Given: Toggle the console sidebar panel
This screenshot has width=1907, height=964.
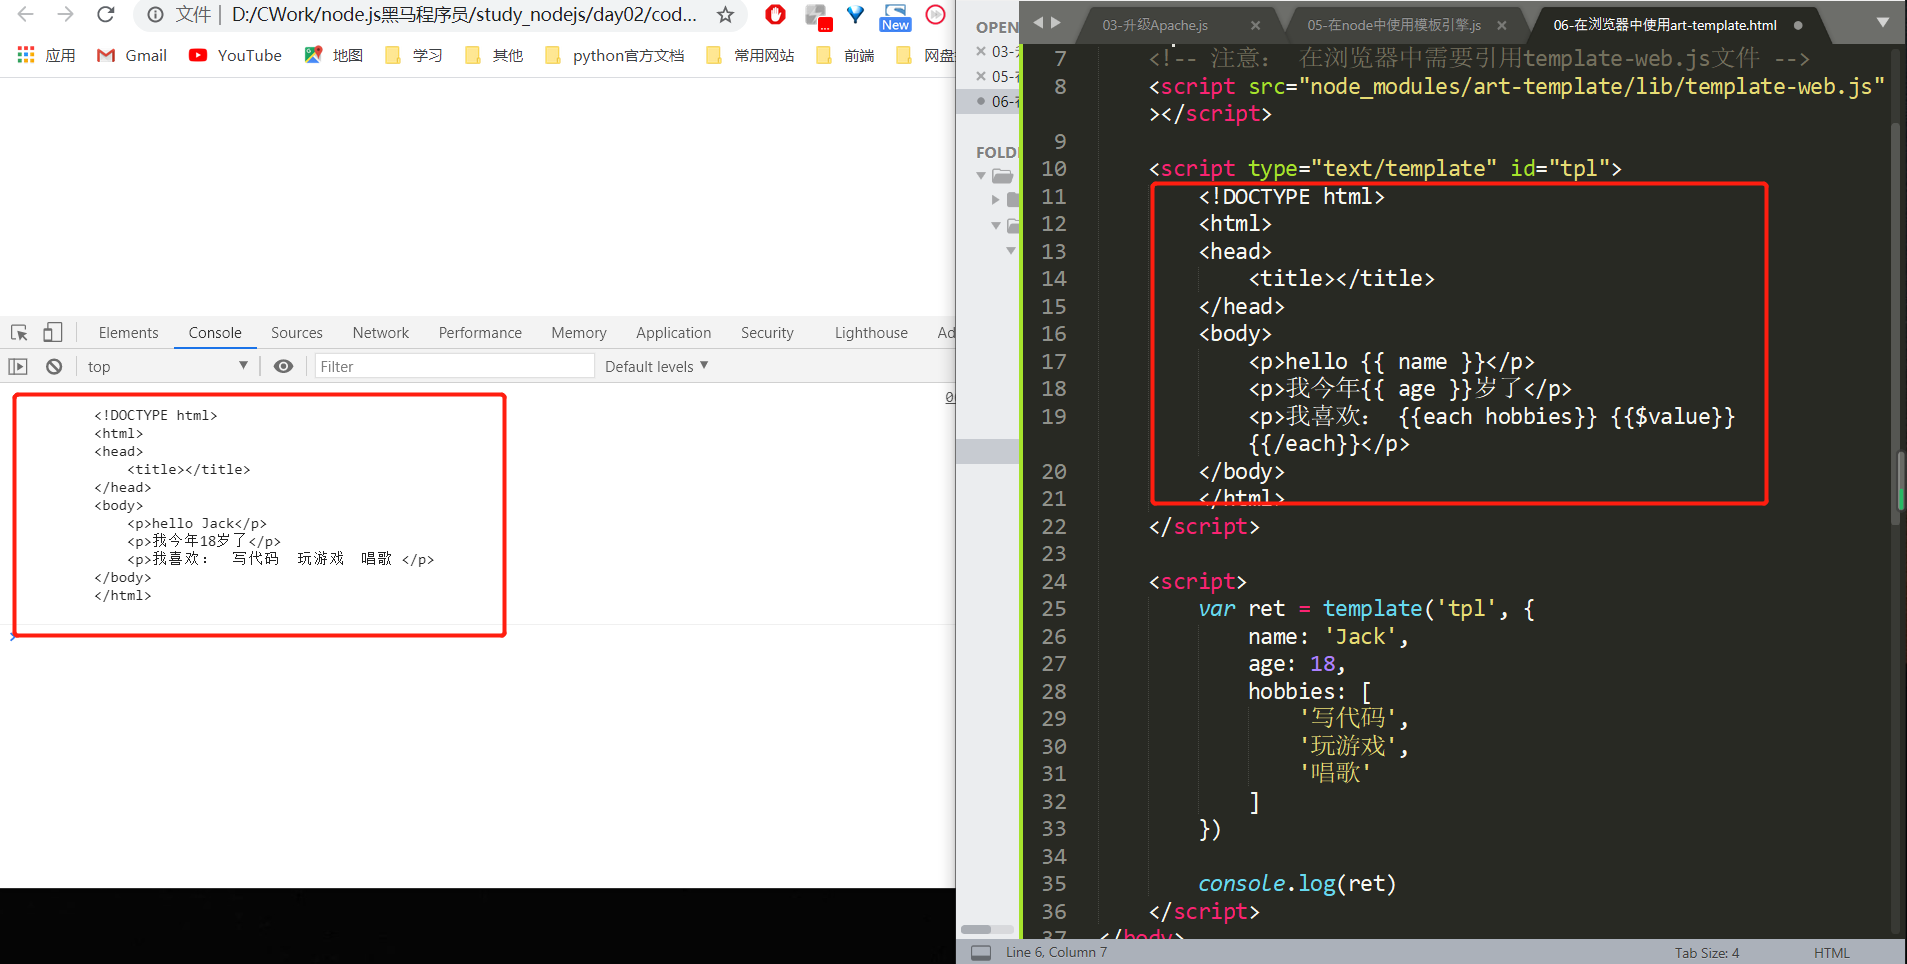Looking at the screenshot, I should [18, 367].
